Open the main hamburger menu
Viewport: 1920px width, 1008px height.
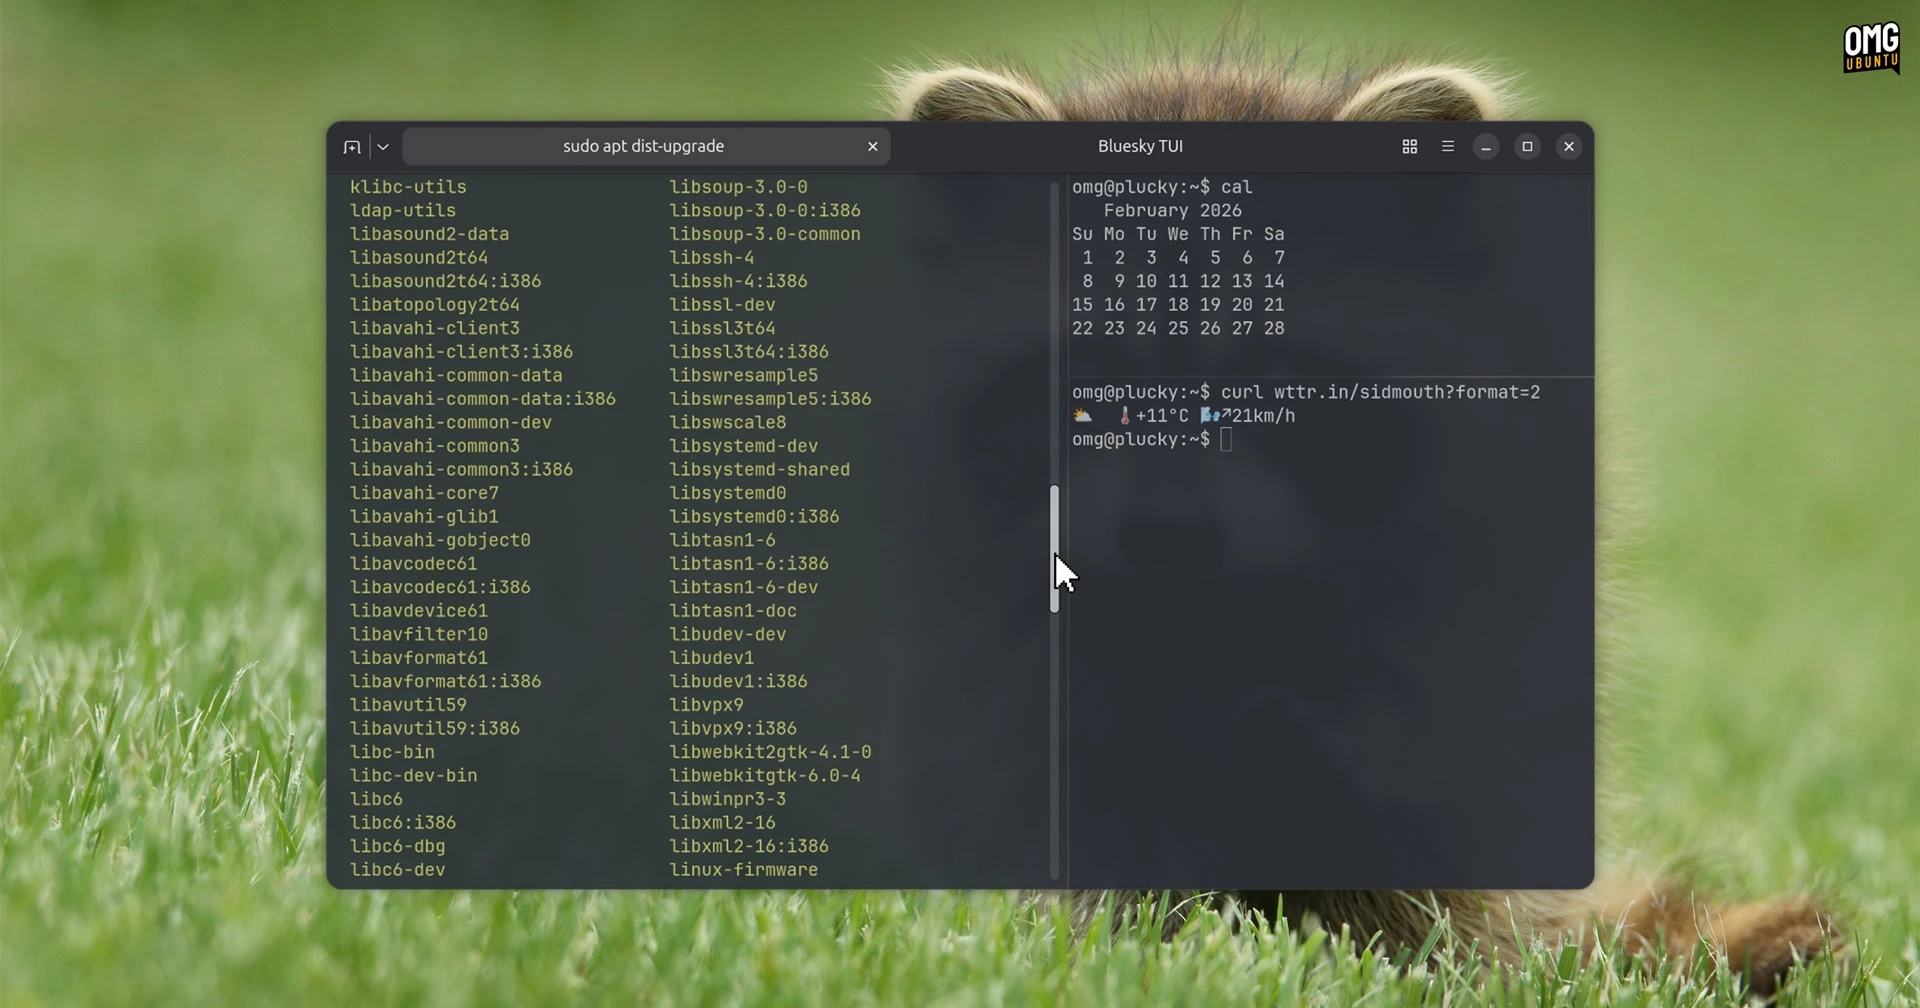pyautogui.click(x=1448, y=146)
